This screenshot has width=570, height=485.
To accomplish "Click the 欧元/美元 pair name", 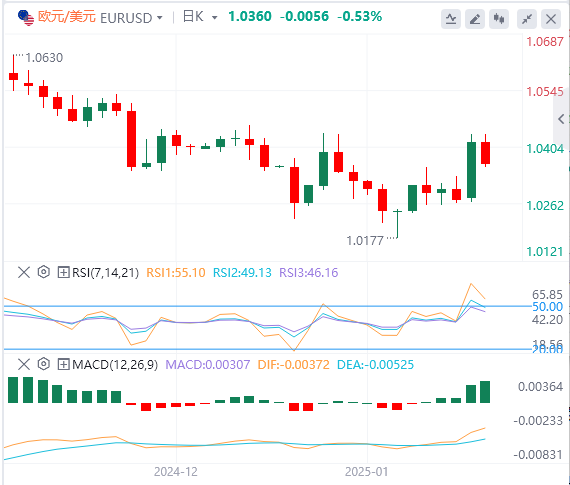I will (67, 17).
